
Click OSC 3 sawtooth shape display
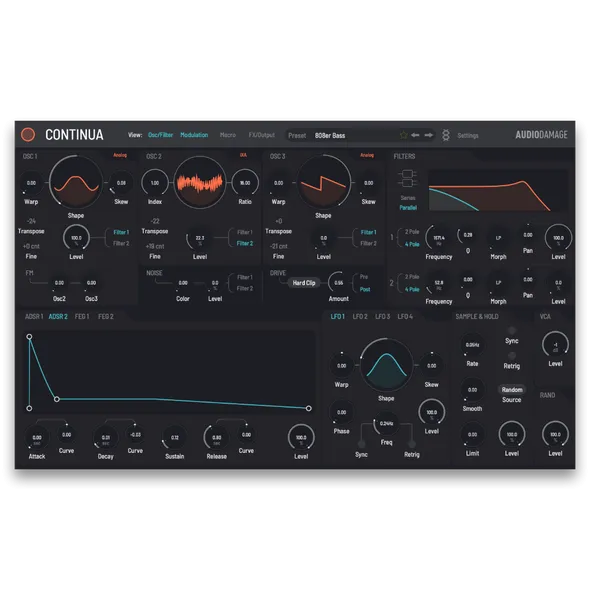click(323, 182)
